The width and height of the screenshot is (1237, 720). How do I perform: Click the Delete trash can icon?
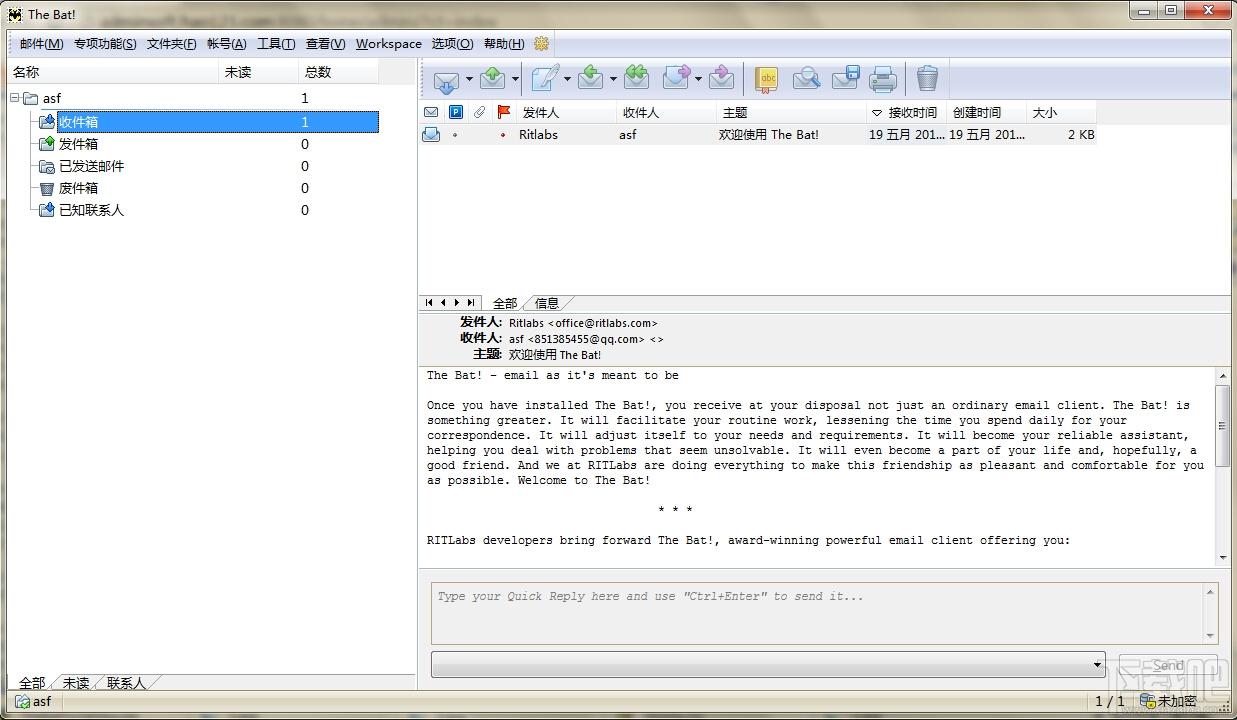click(928, 78)
